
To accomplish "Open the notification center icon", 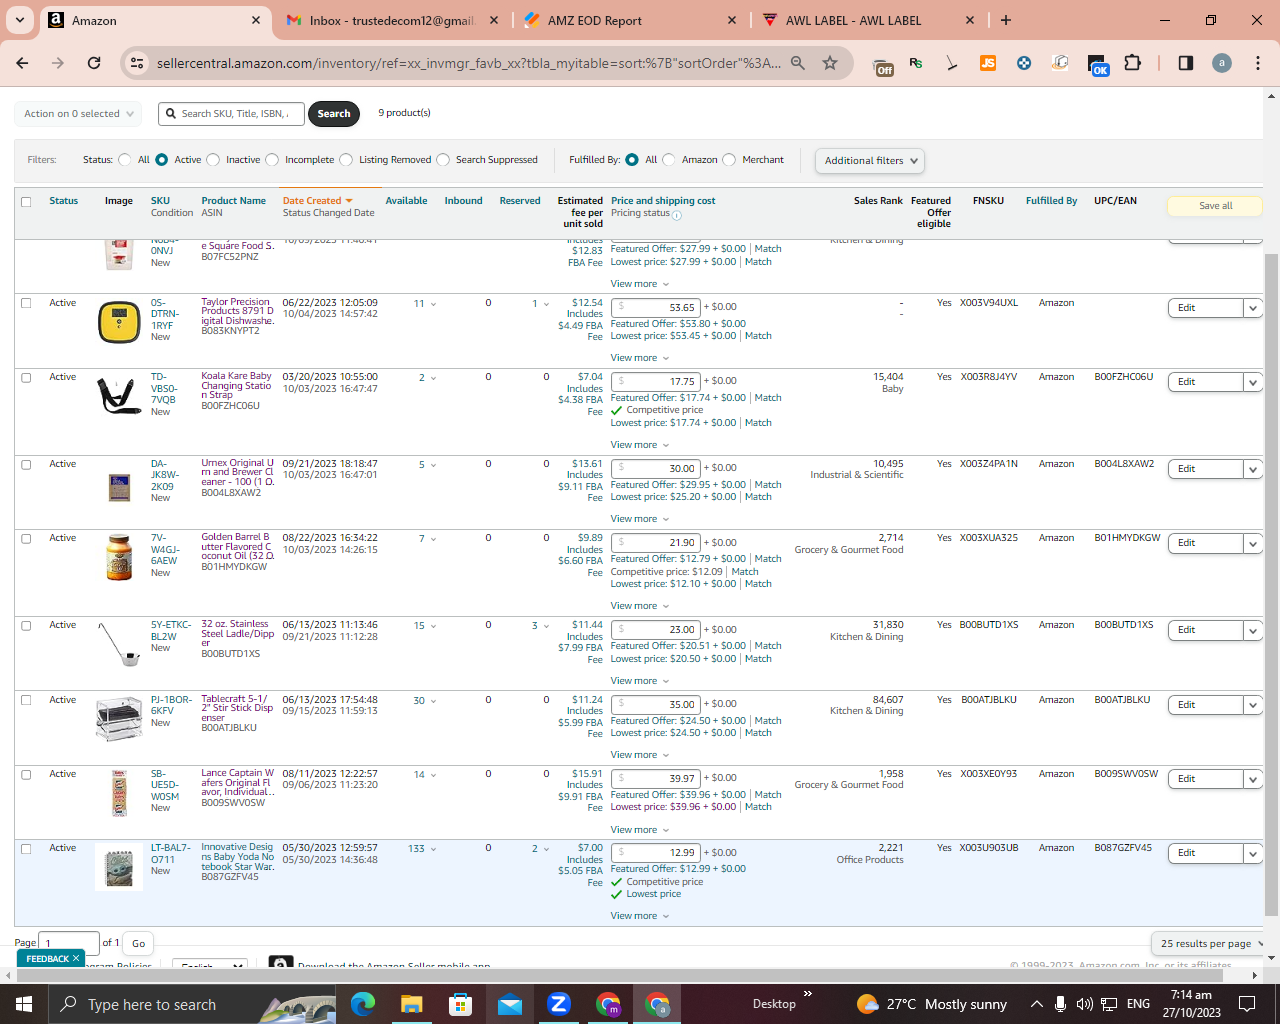I will [1247, 1004].
